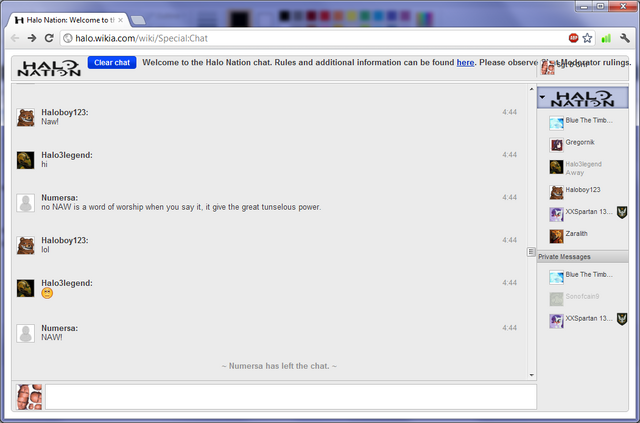Click Numersa's blank avatar beside 'NAW!' message
This screenshot has height=423, width=640.
[x=26, y=334]
